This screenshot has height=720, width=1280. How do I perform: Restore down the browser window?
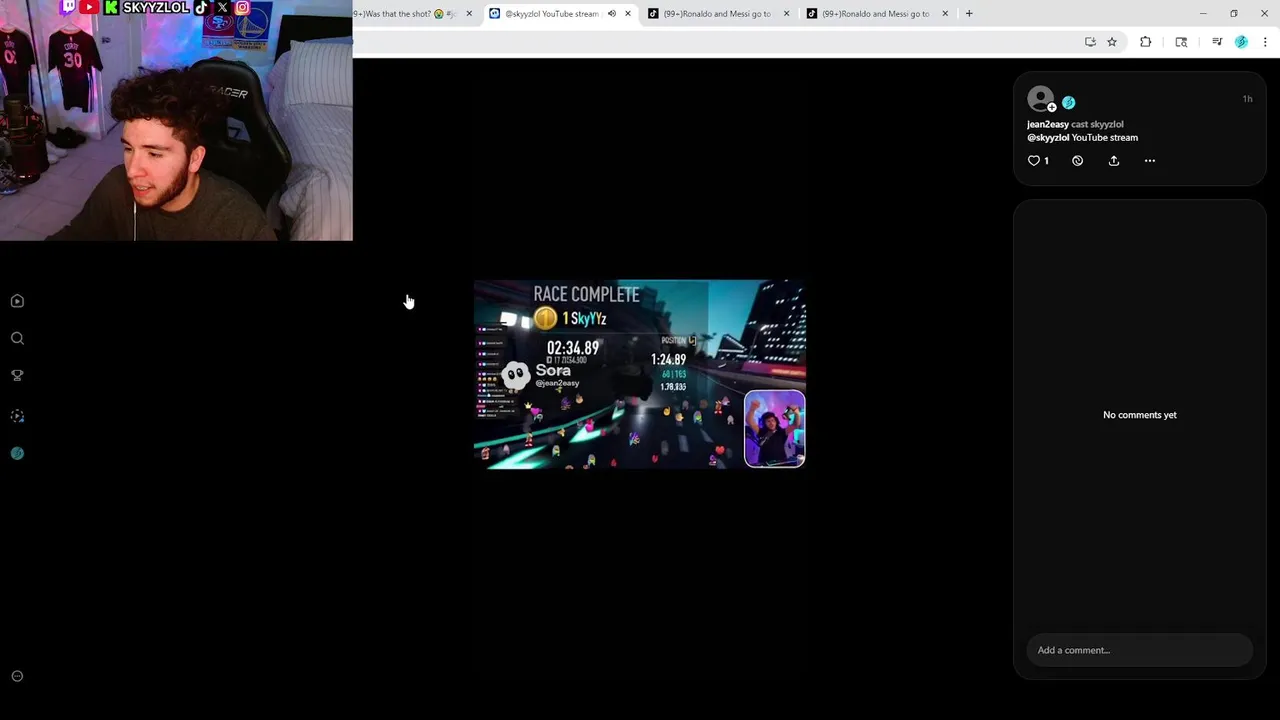[x=1234, y=14]
